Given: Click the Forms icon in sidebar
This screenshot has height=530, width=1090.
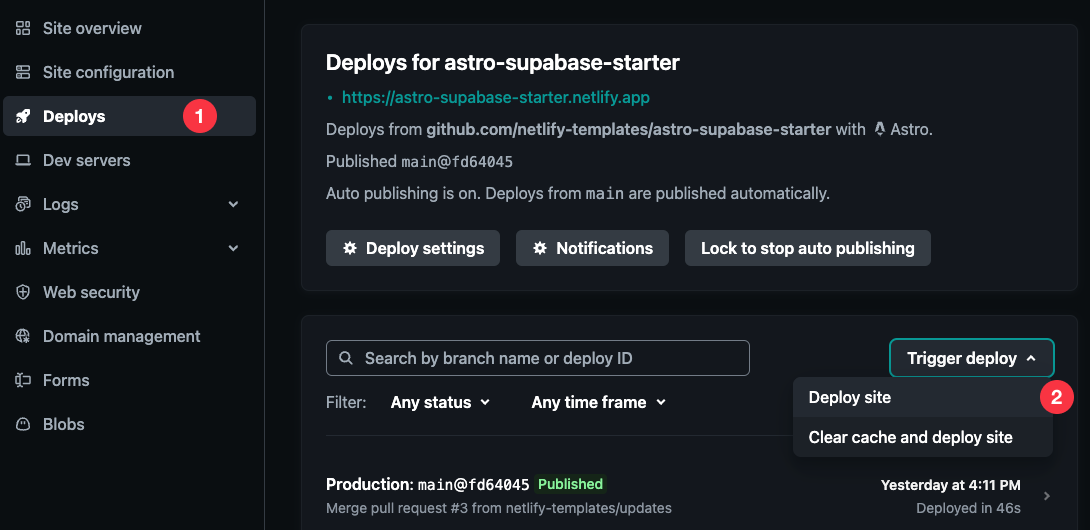Looking at the screenshot, I should 23,380.
